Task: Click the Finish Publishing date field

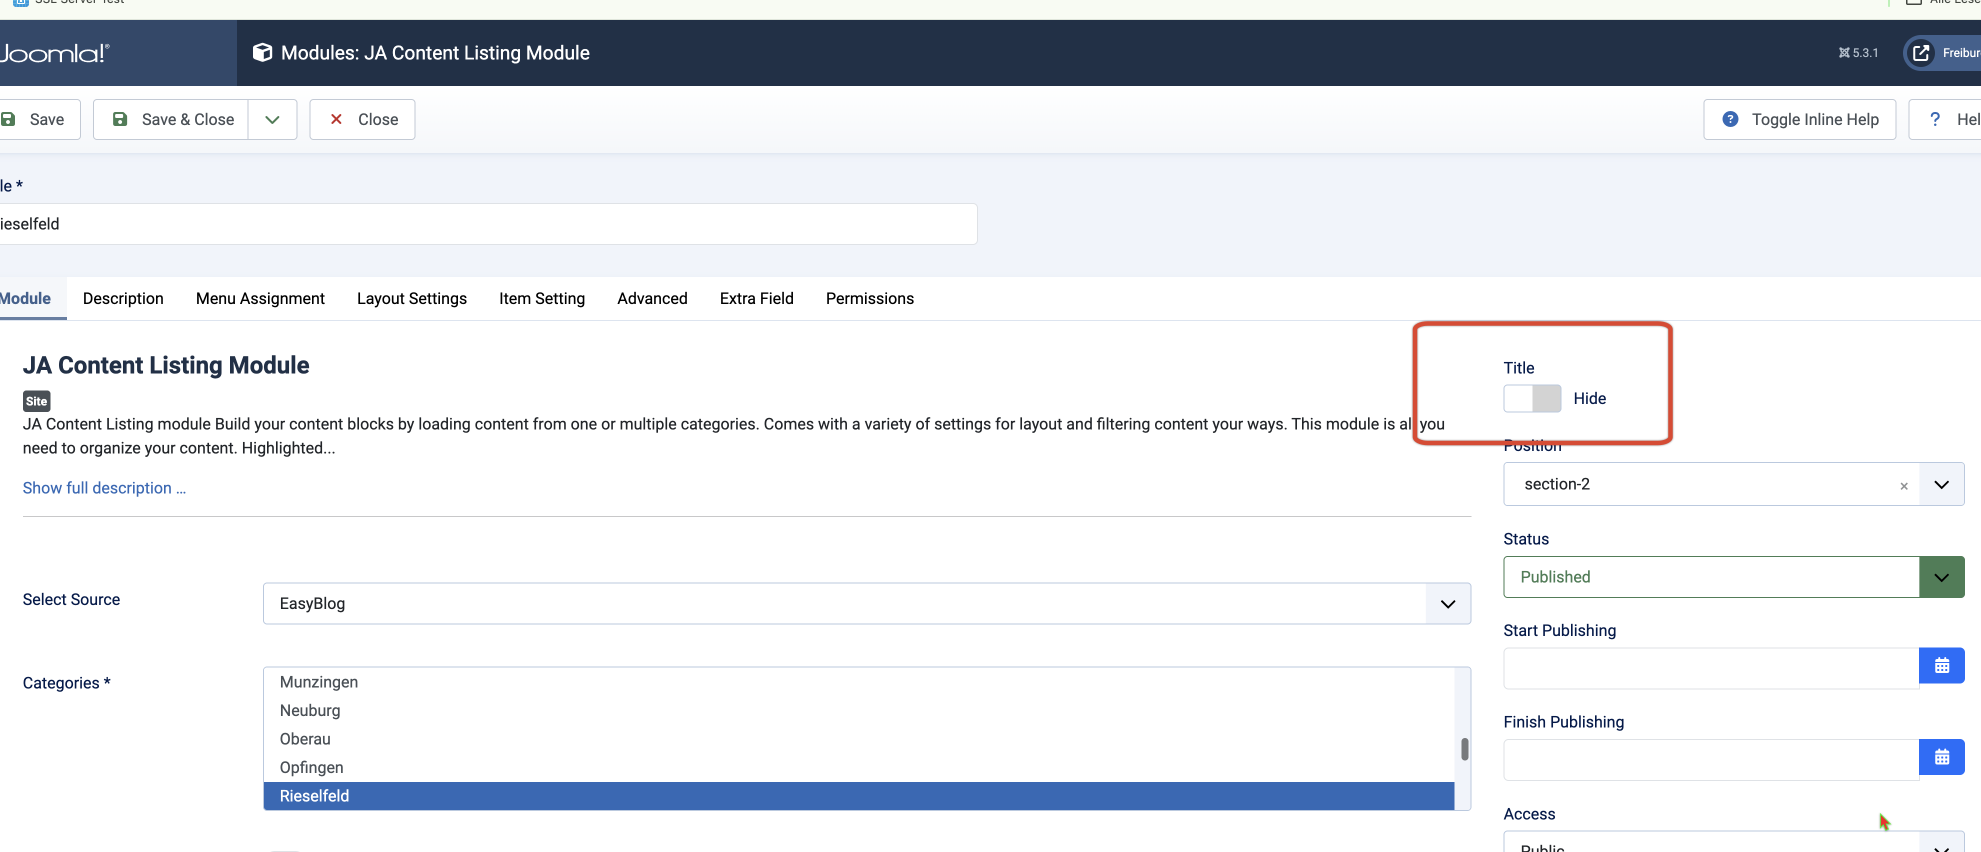Action: pyautogui.click(x=1711, y=760)
